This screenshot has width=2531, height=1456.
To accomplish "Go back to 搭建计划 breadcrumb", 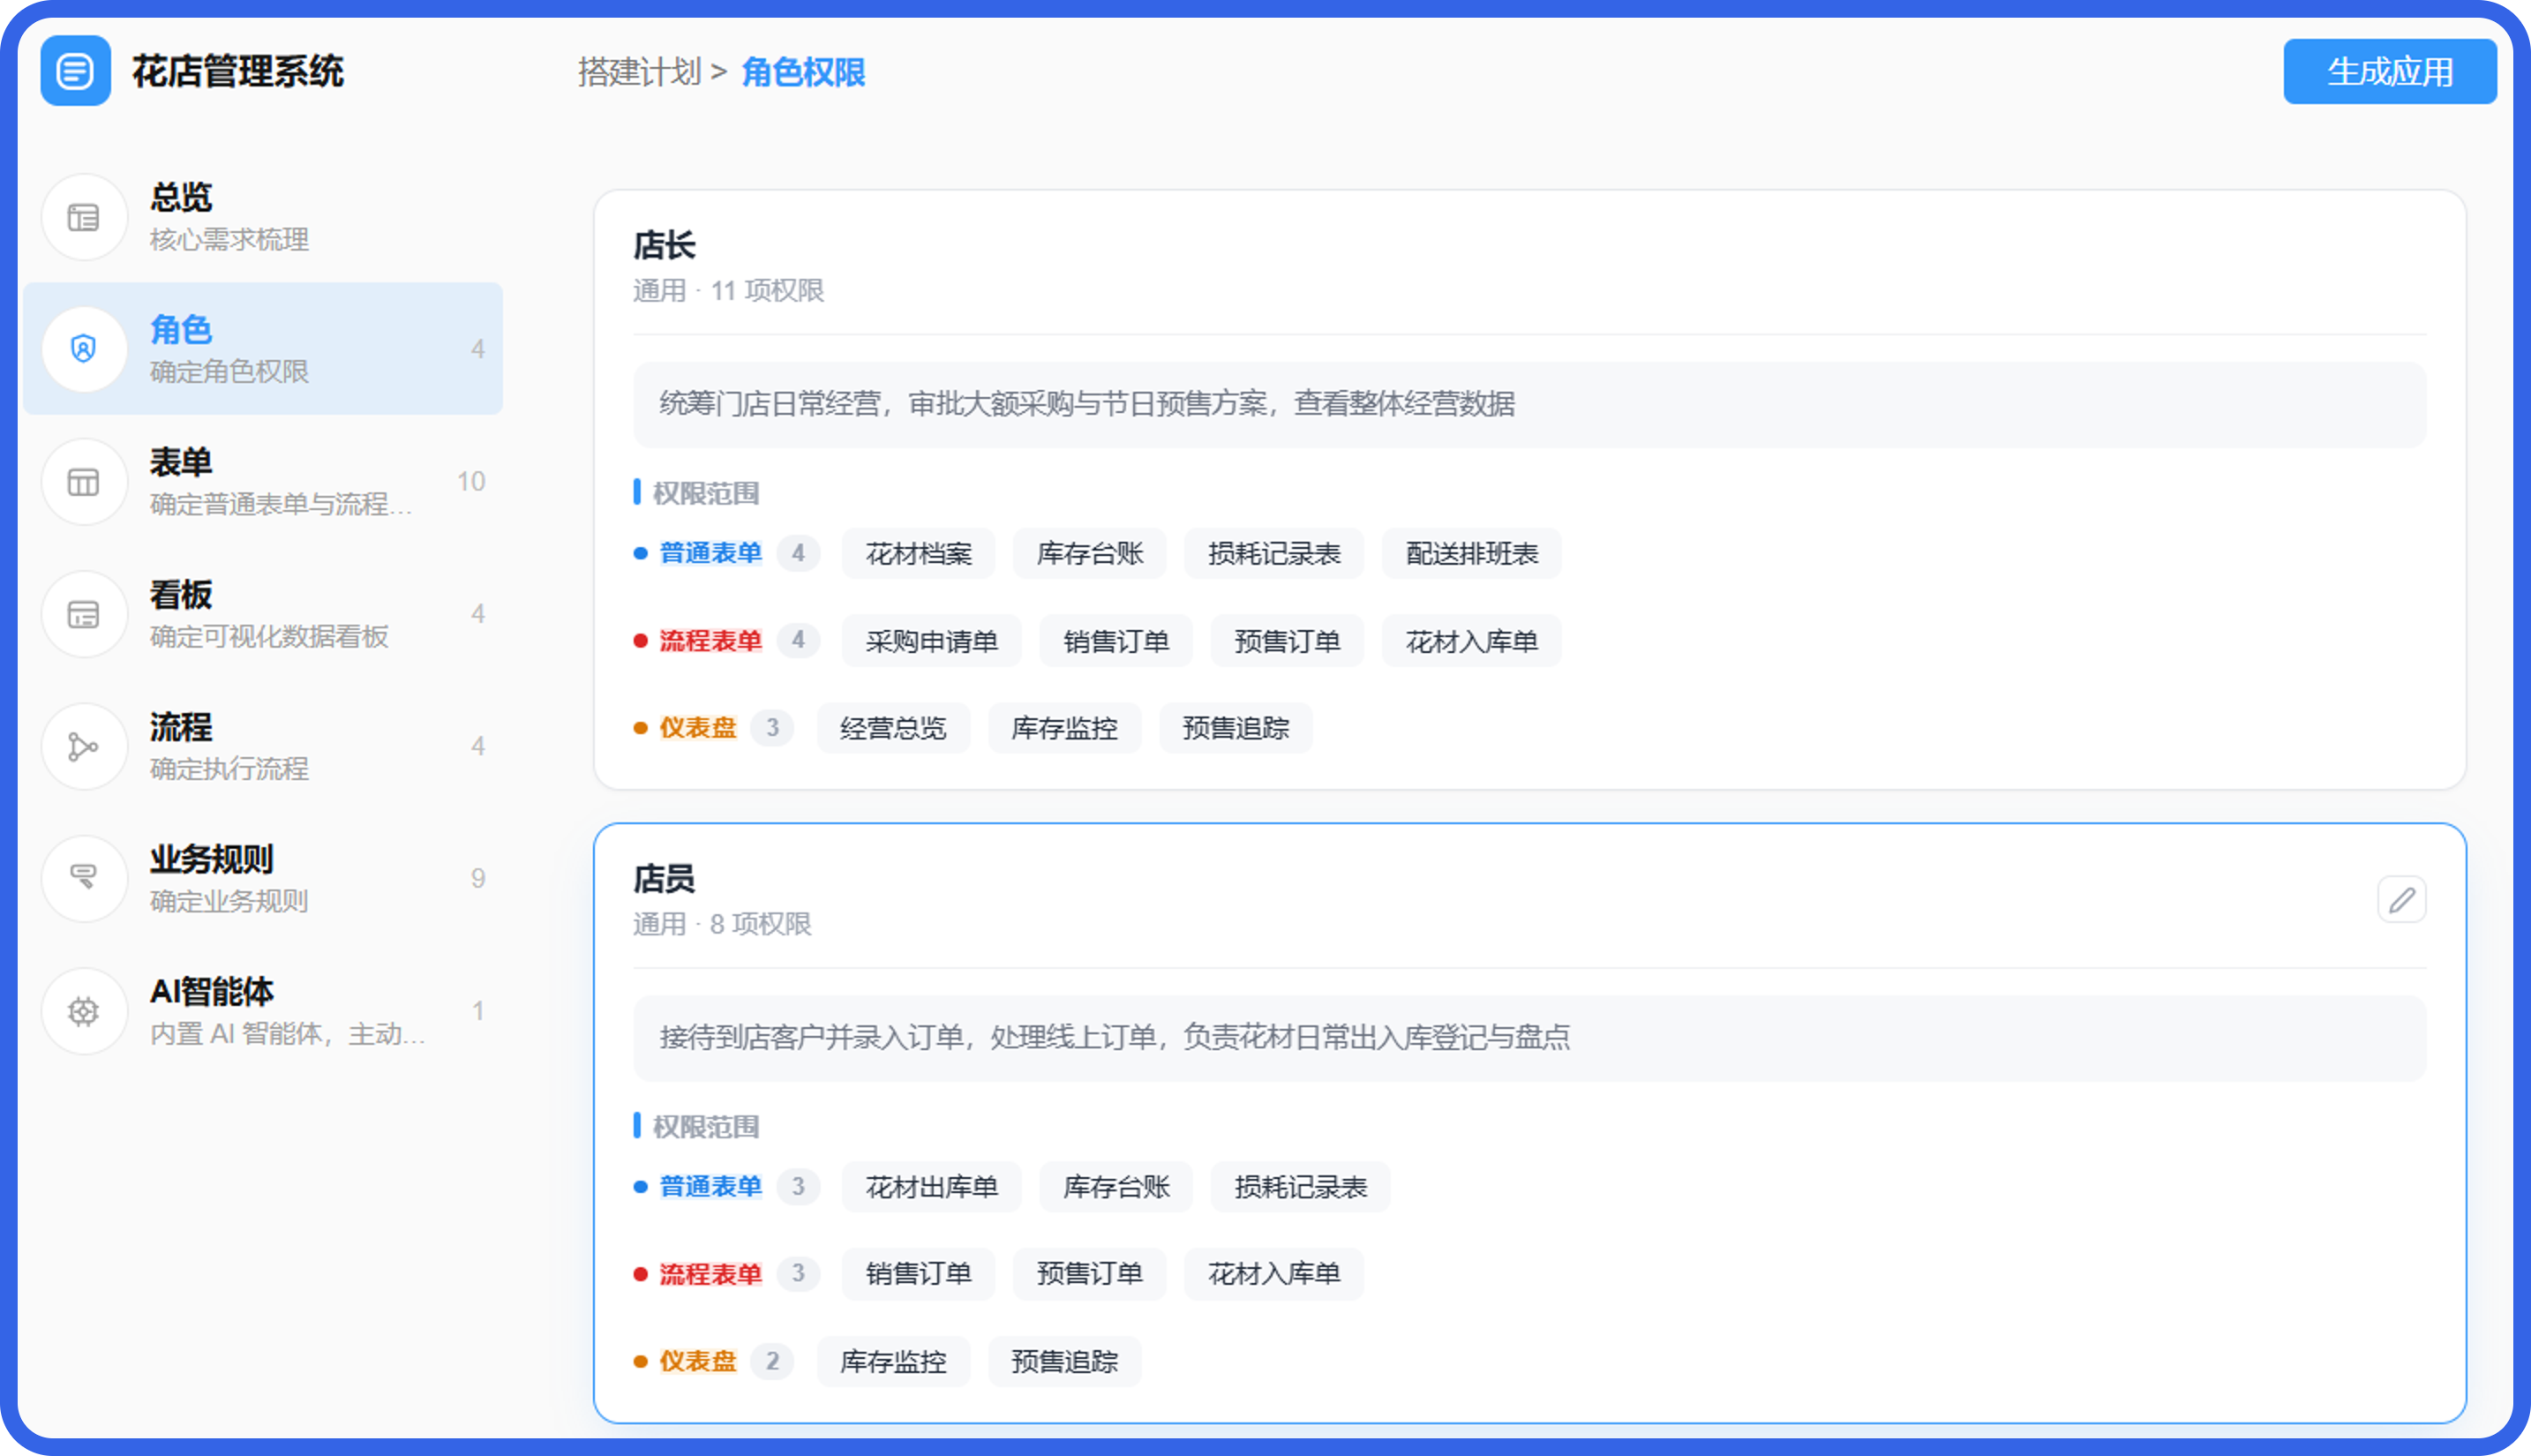I will coord(640,72).
